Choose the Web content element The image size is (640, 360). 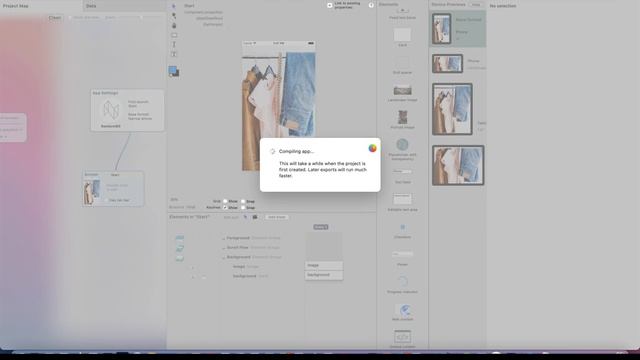pos(402,312)
